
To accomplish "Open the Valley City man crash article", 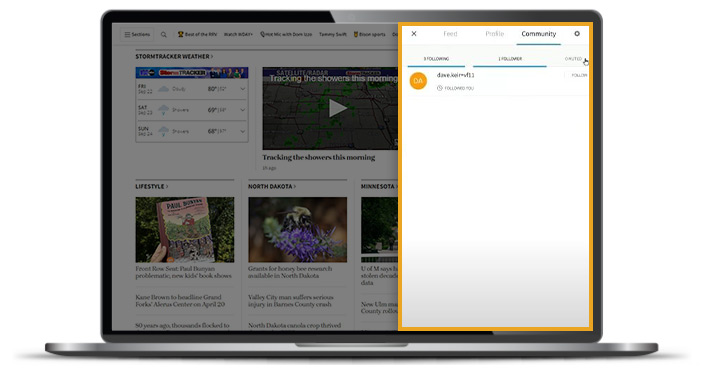I will click(290, 300).
